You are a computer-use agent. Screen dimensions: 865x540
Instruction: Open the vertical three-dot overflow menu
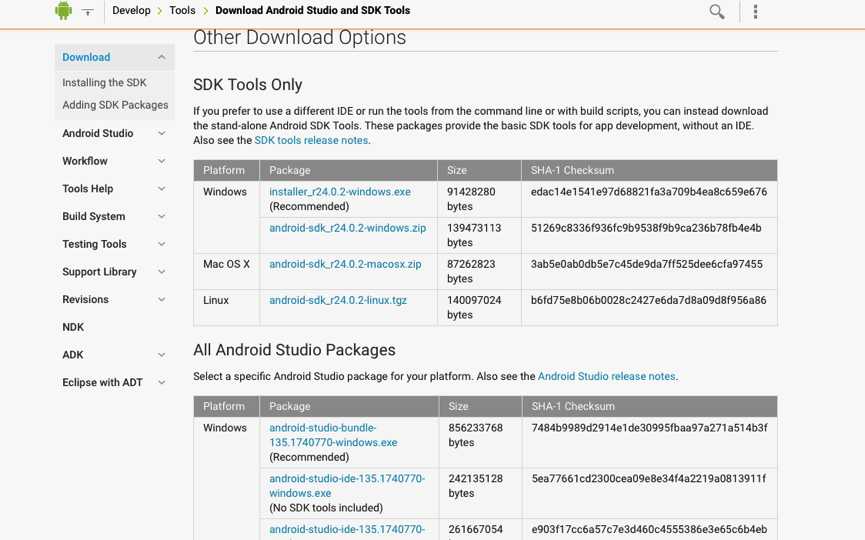tap(755, 11)
